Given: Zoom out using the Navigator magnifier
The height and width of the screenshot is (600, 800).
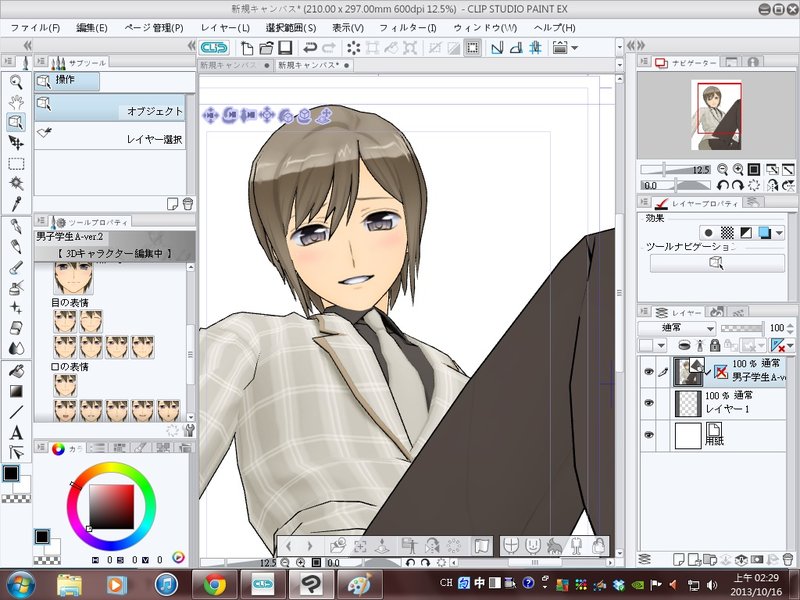Looking at the screenshot, I should [722, 169].
